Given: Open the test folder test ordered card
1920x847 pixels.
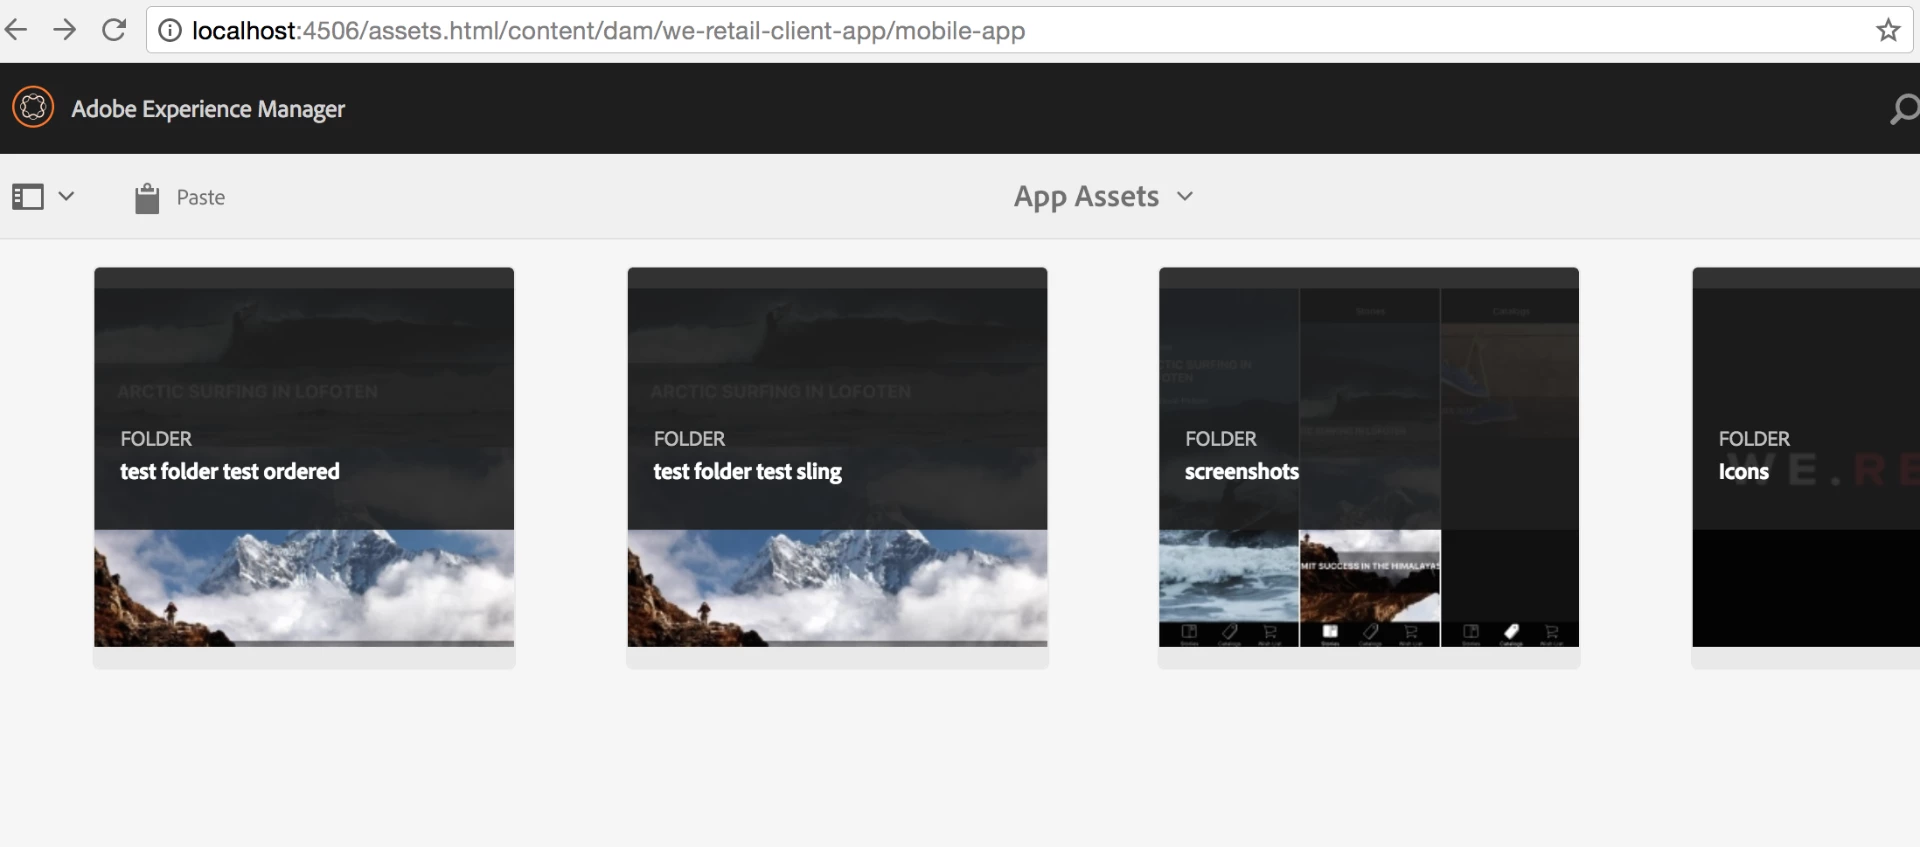Looking at the screenshot, I should point(304,467).
